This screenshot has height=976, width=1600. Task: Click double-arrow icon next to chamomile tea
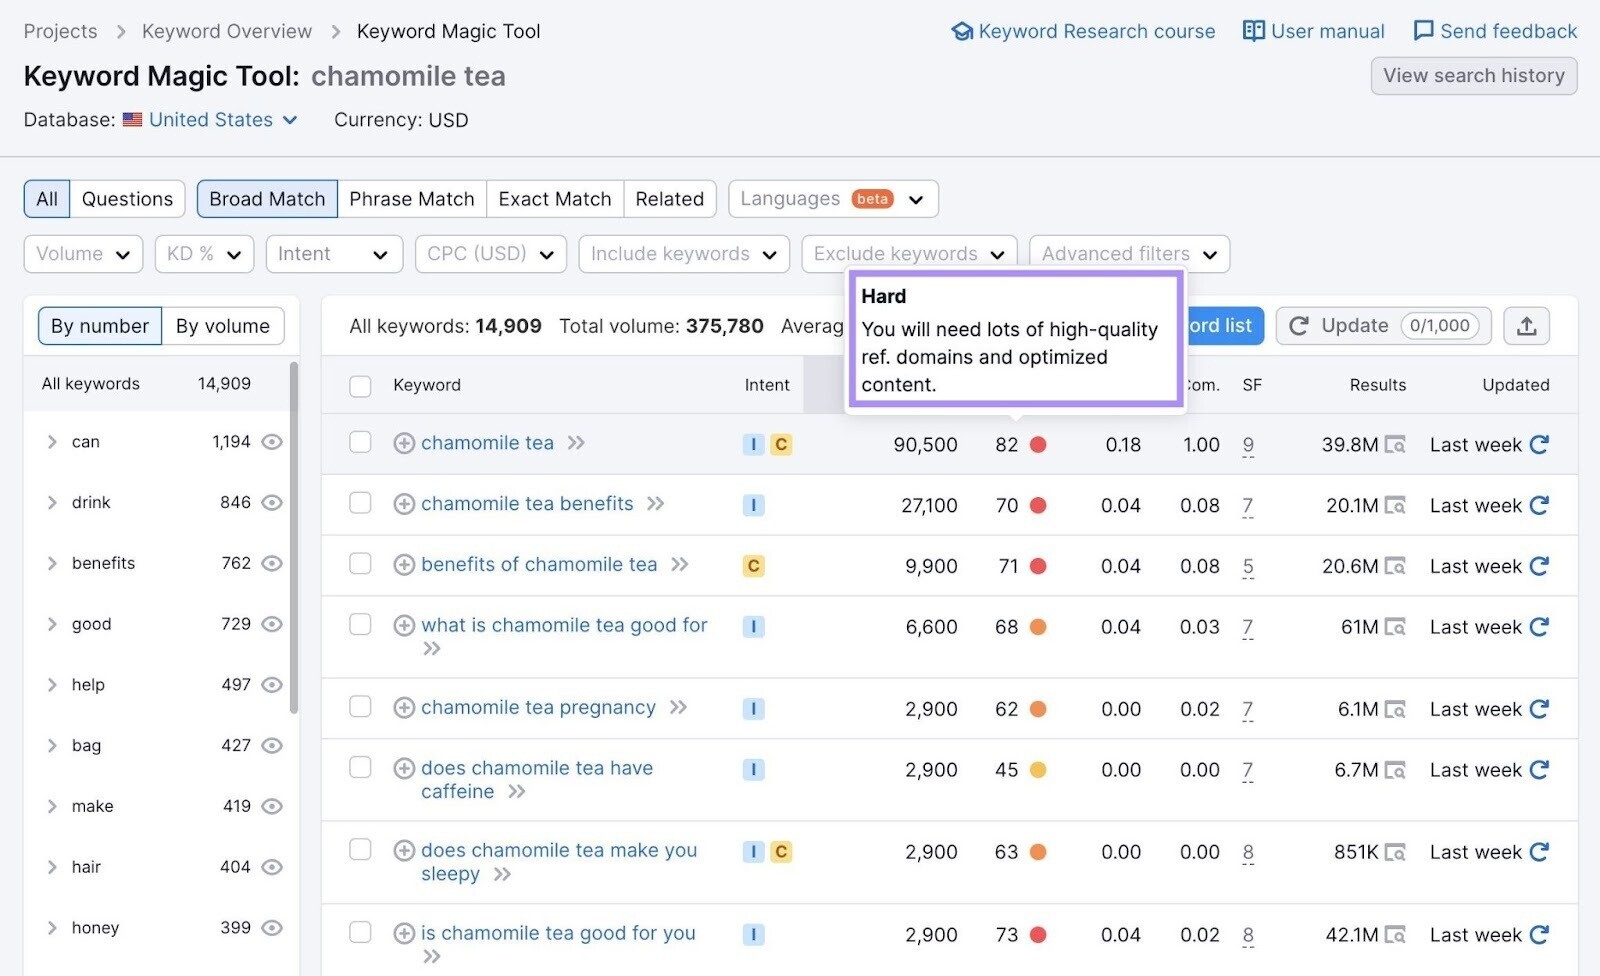pyautogui.click(x=576, y=443)
